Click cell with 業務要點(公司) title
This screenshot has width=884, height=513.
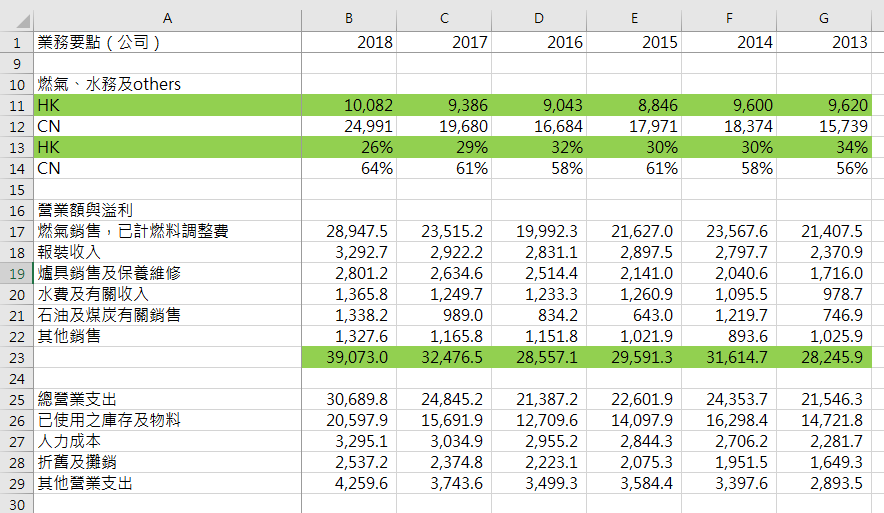coord(167,42)
